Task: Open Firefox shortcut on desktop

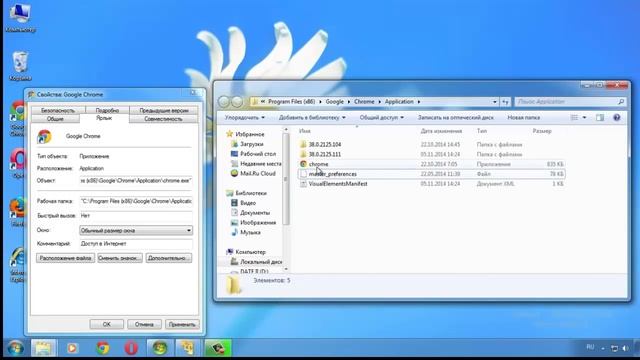Action: point(18,211)
